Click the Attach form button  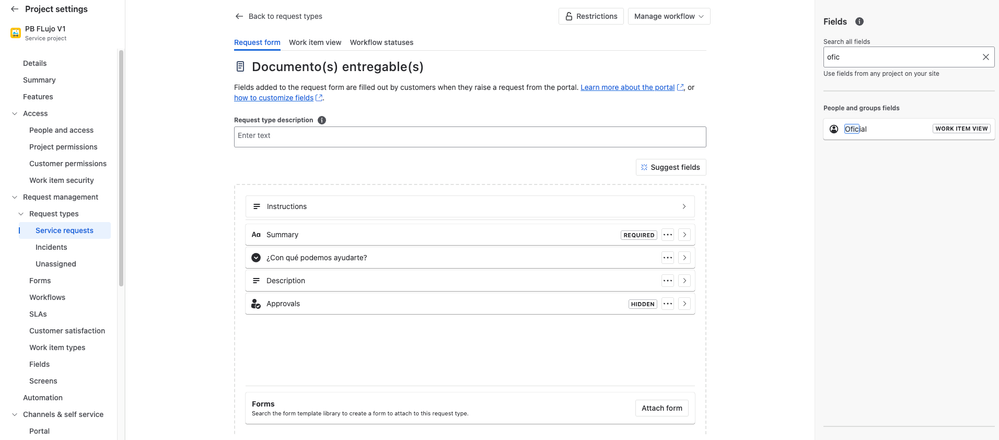click(661, 408)
